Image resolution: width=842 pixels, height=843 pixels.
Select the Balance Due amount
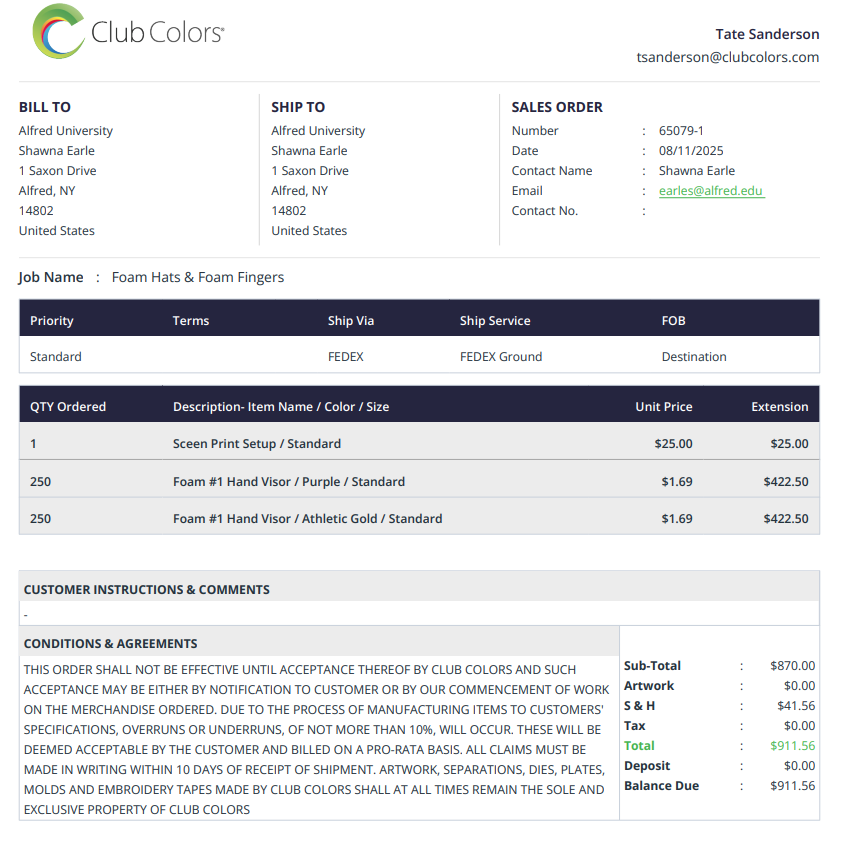click(x=792, y=785)
